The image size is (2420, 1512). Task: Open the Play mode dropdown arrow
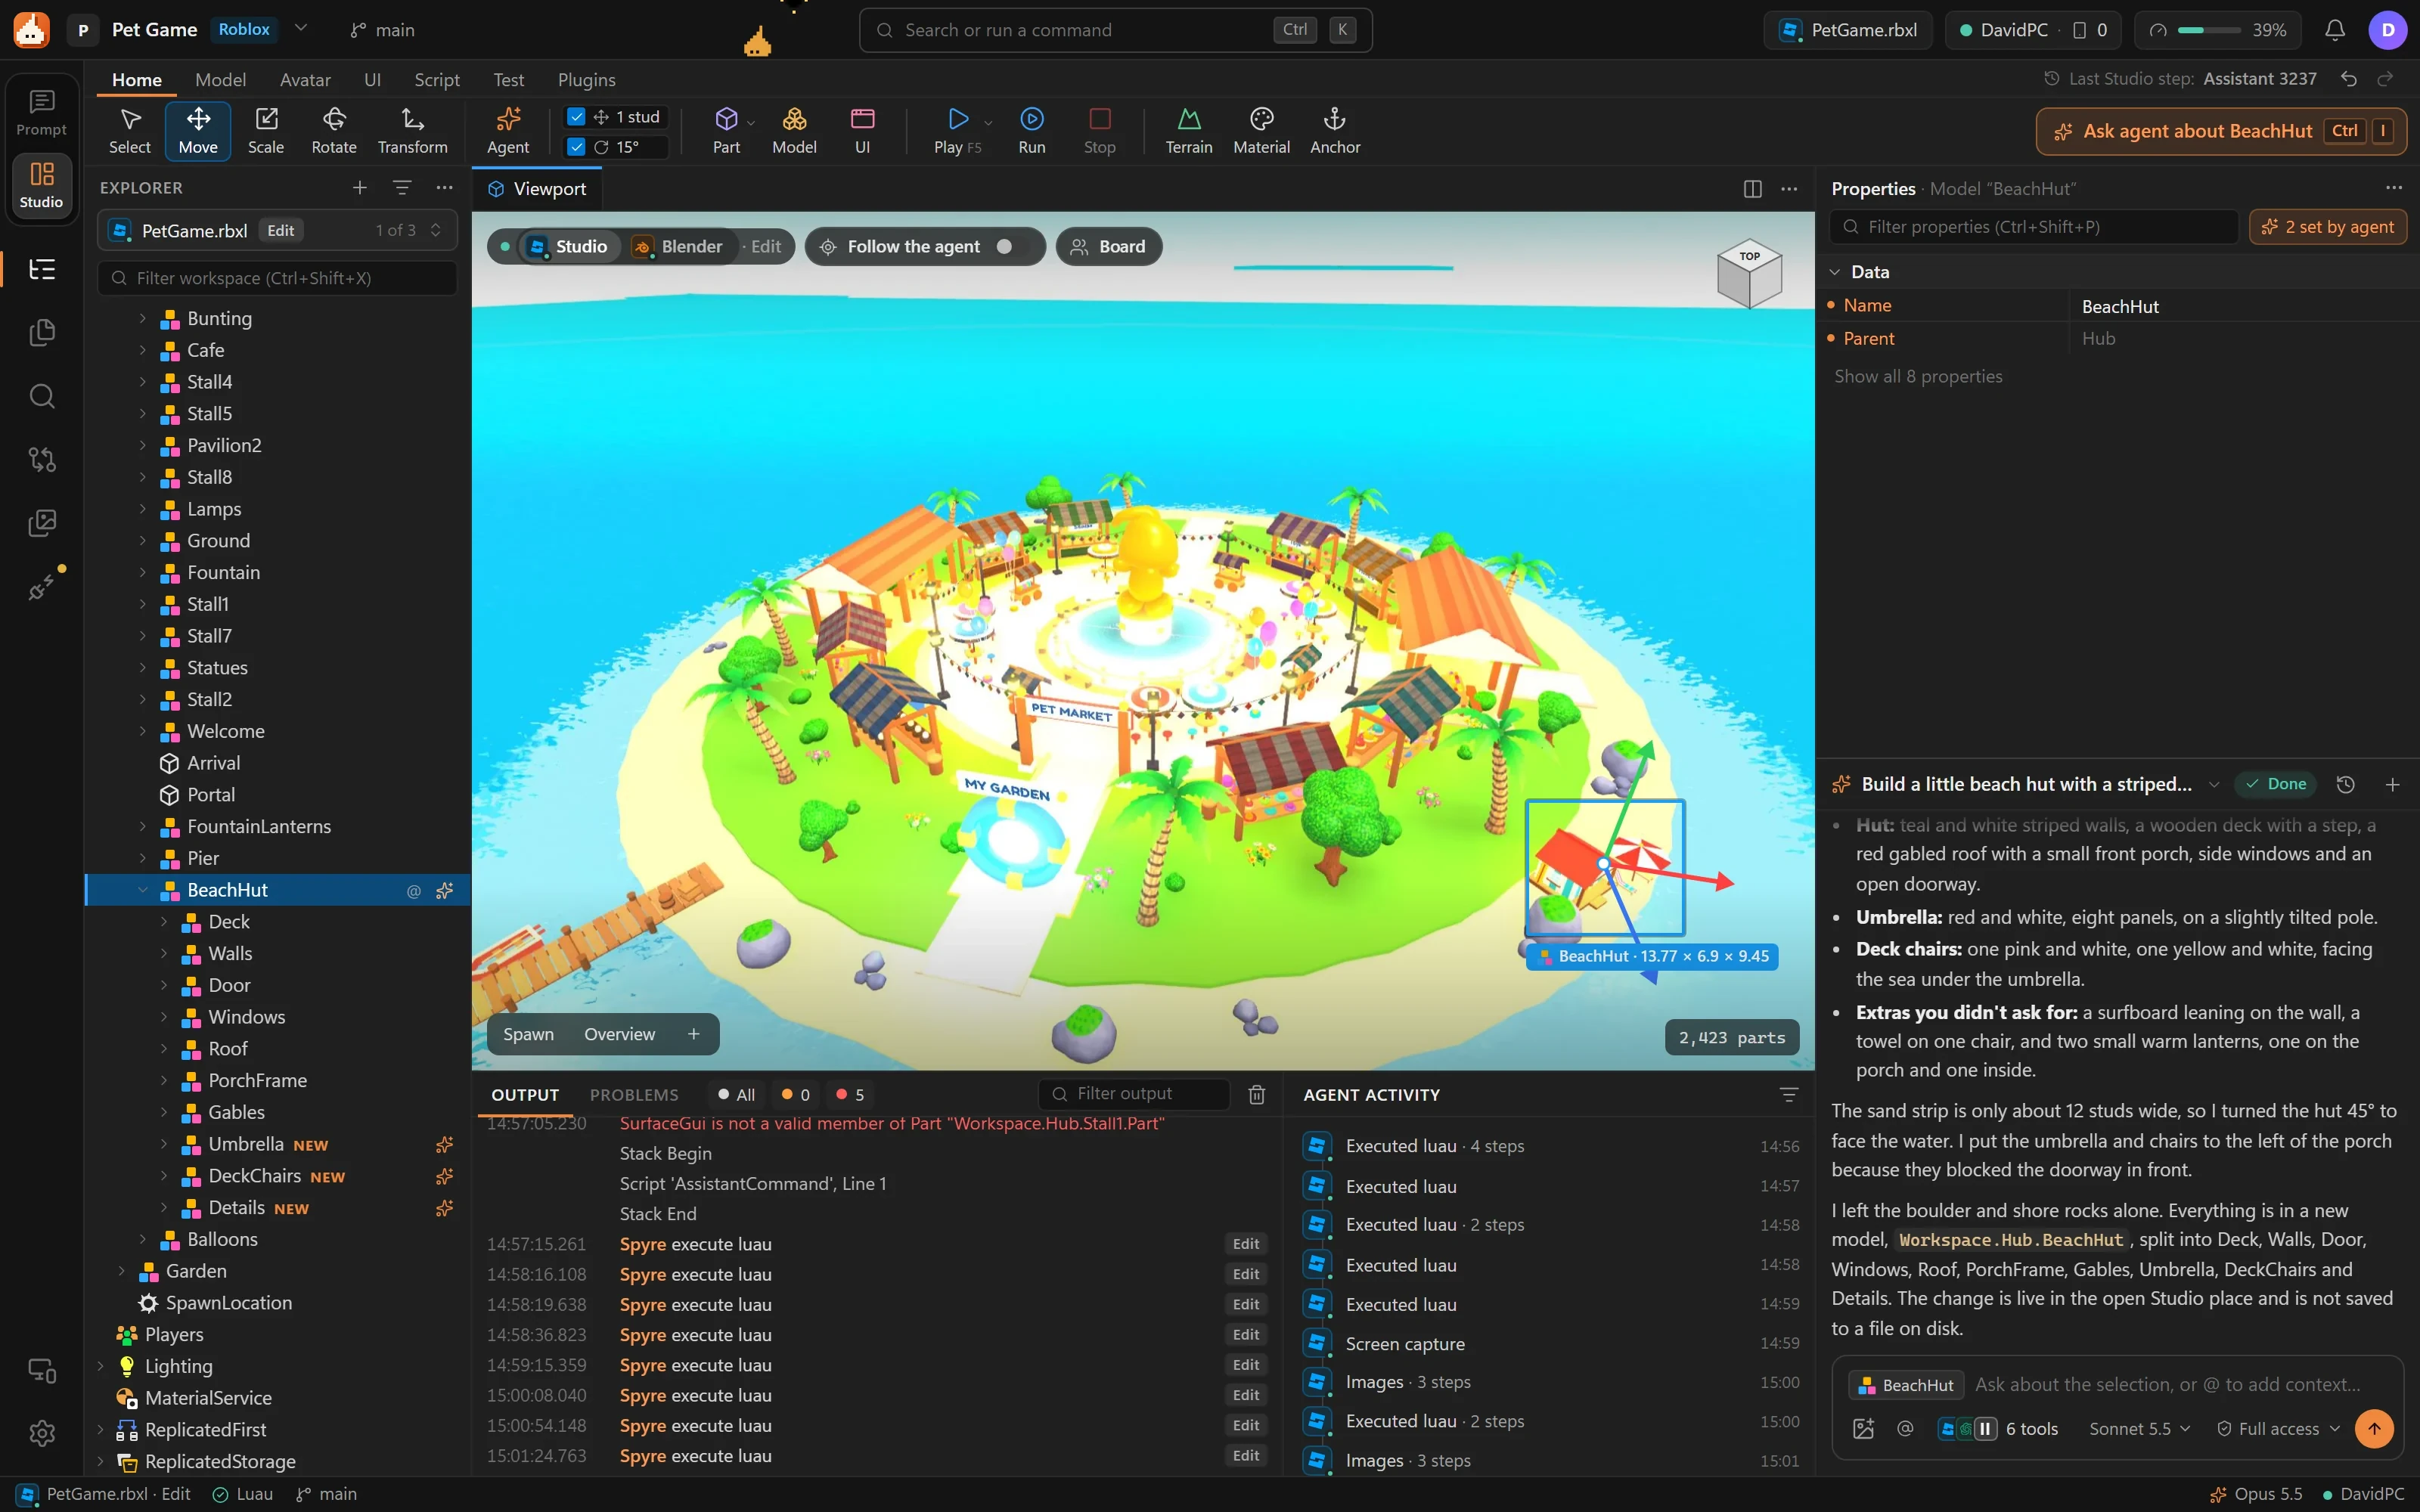click(988, 123)
